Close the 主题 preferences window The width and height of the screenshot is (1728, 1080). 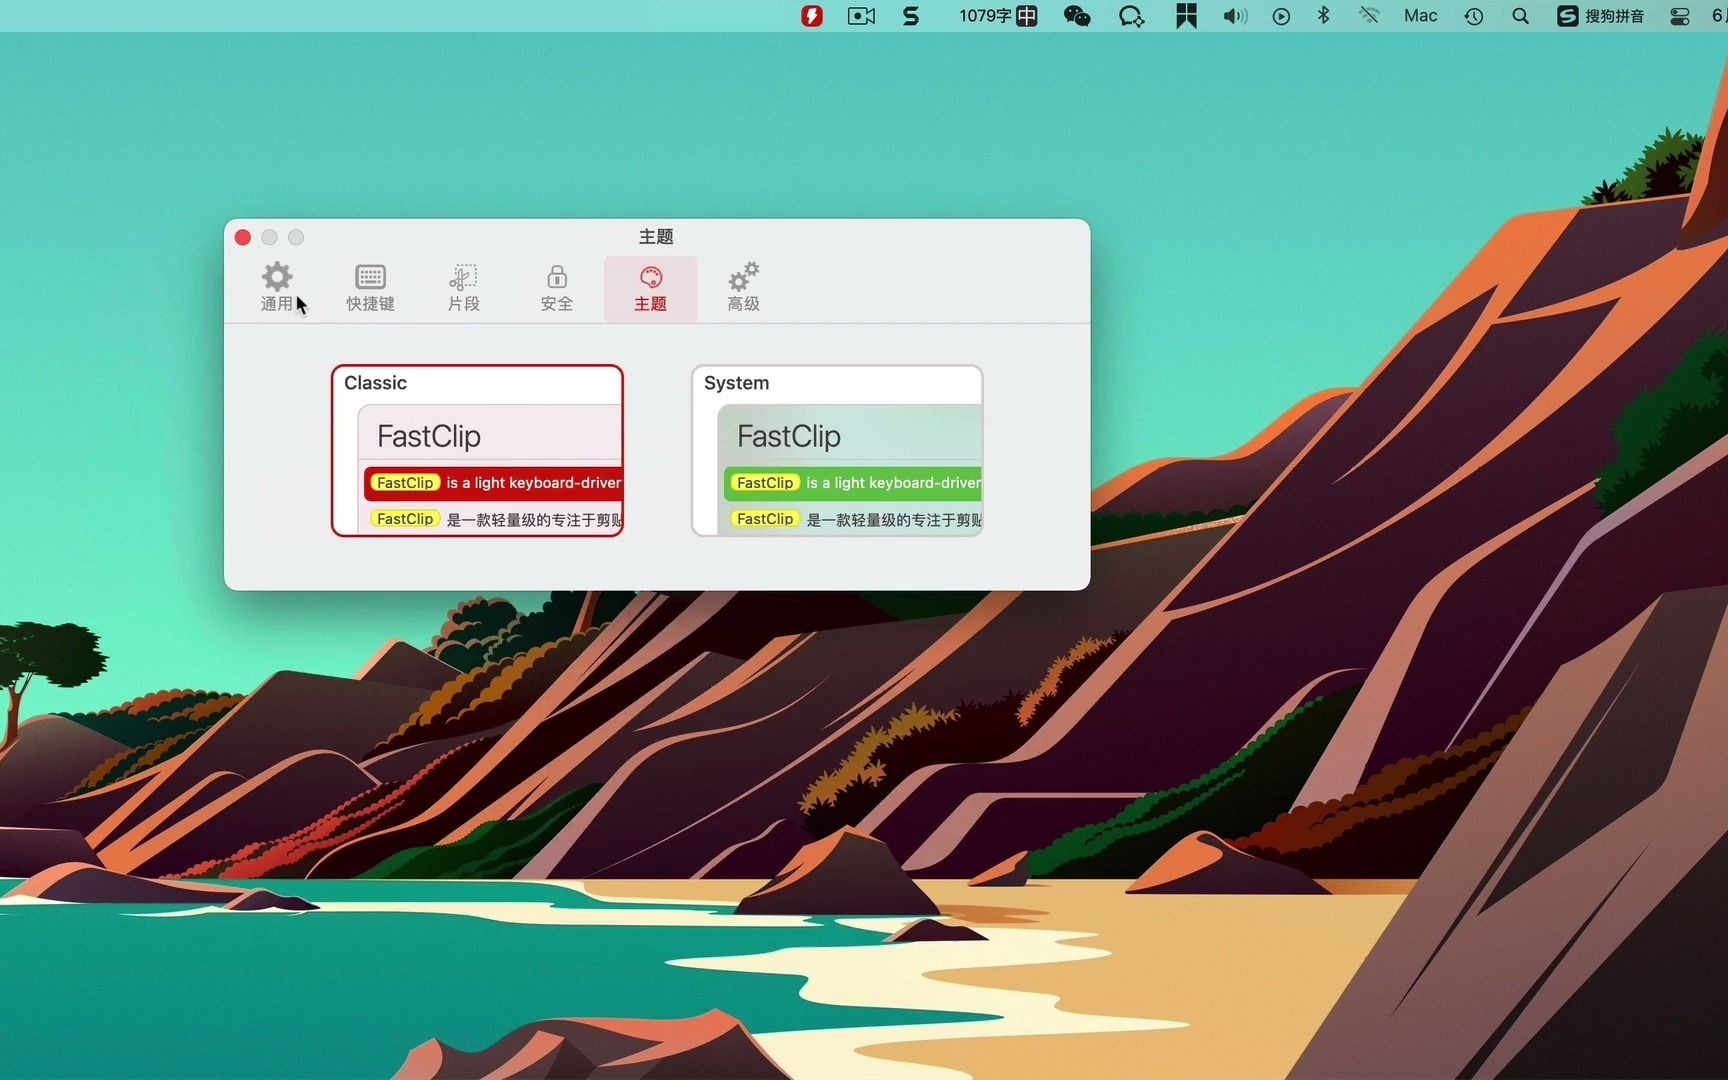coord(243,237)
